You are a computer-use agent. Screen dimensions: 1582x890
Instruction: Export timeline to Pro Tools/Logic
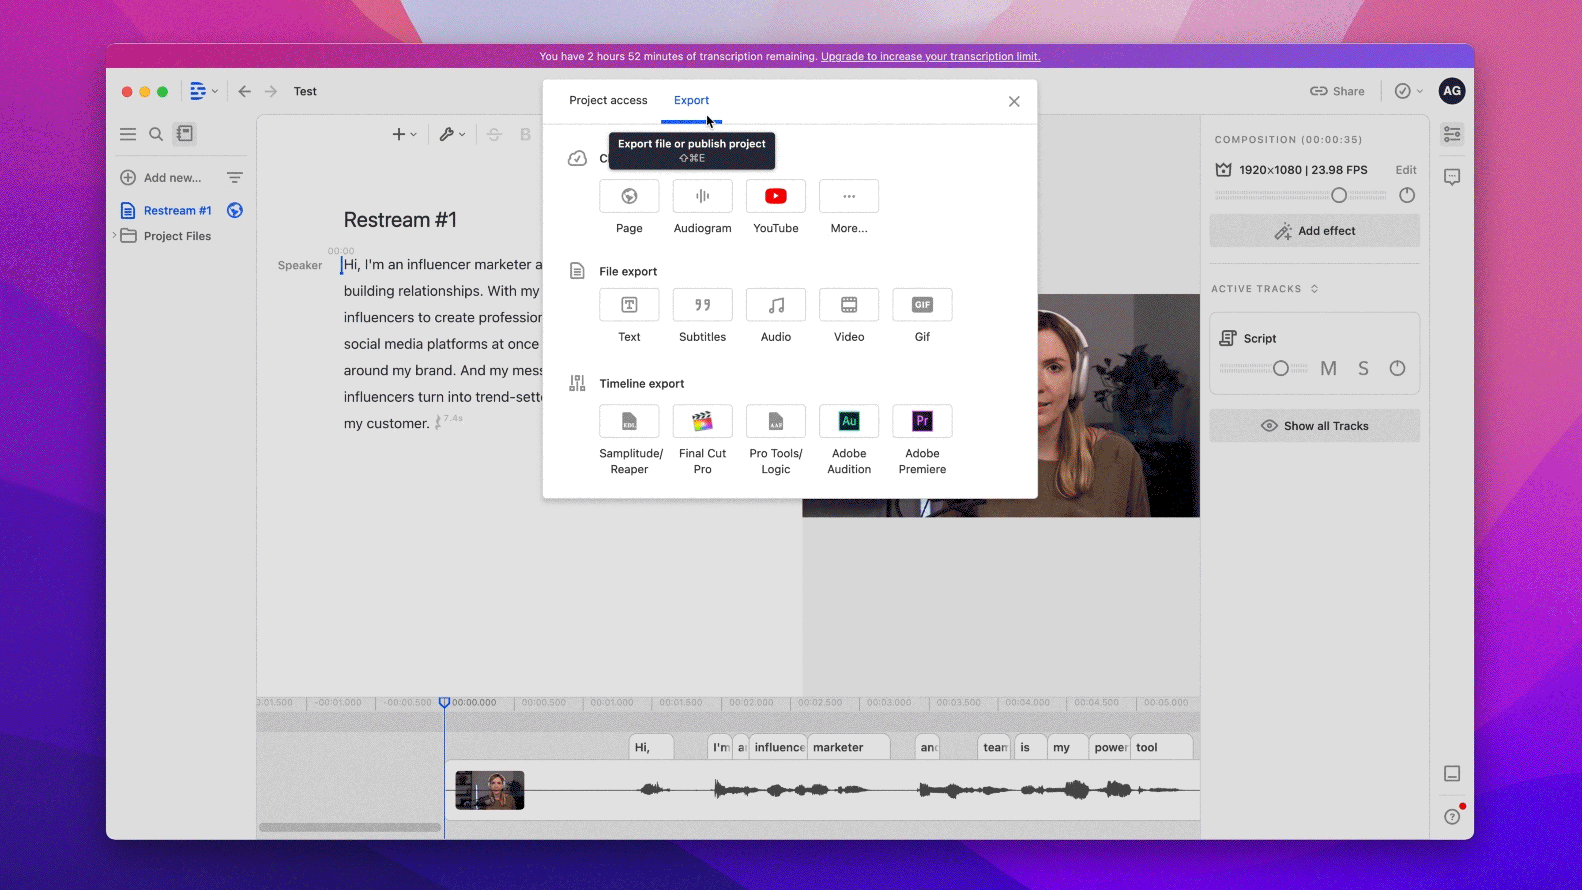point(776,421)
